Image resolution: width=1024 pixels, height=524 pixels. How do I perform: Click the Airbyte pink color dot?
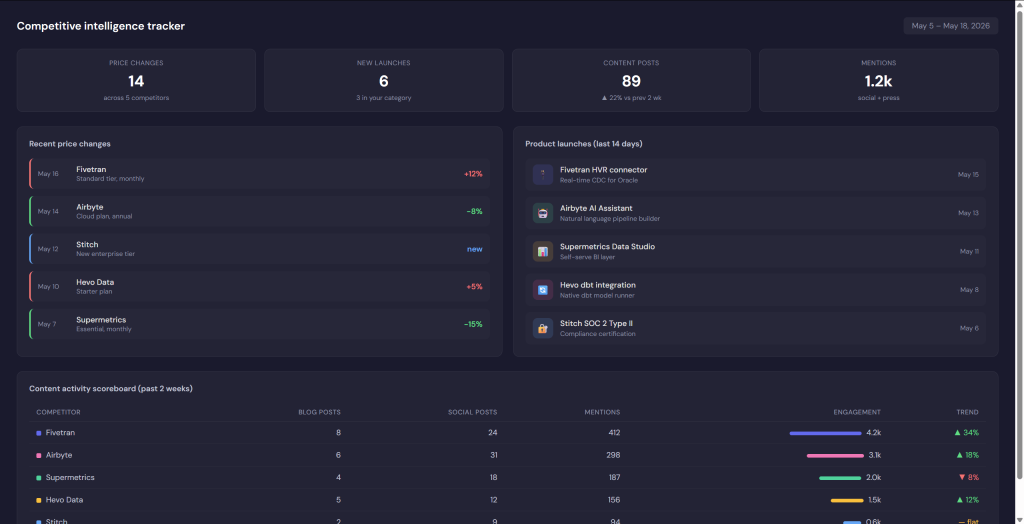coord(39,455)
